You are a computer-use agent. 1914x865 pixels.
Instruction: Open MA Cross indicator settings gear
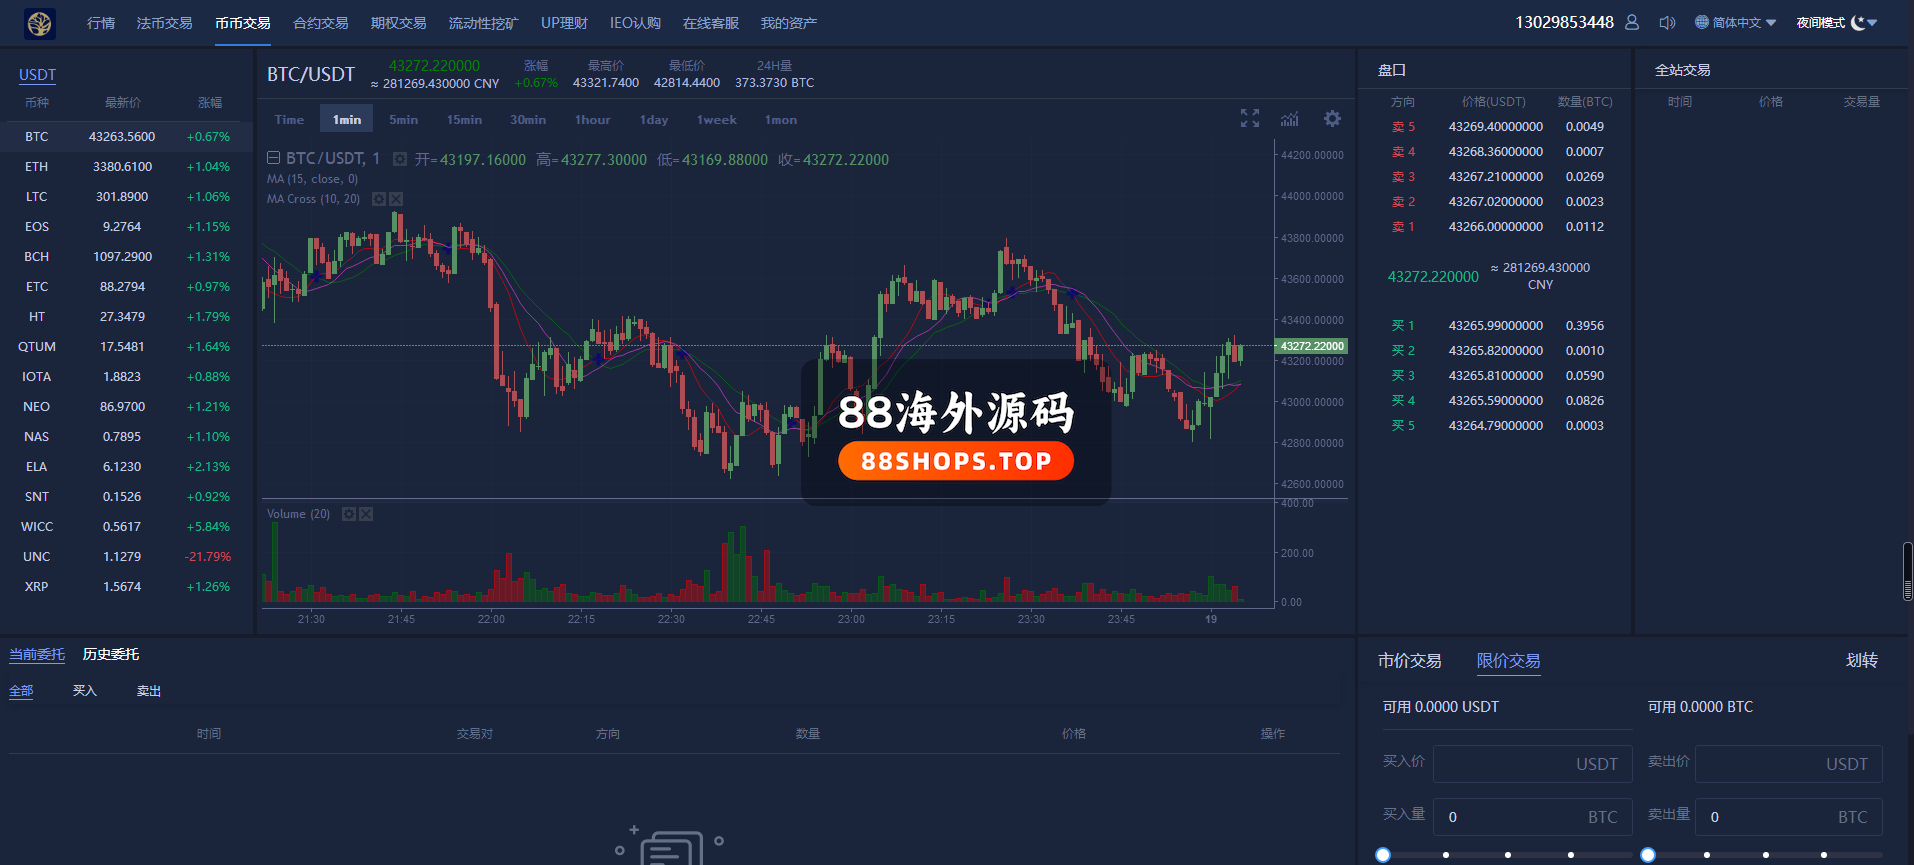pyautogui.click(x=379, y=199)
